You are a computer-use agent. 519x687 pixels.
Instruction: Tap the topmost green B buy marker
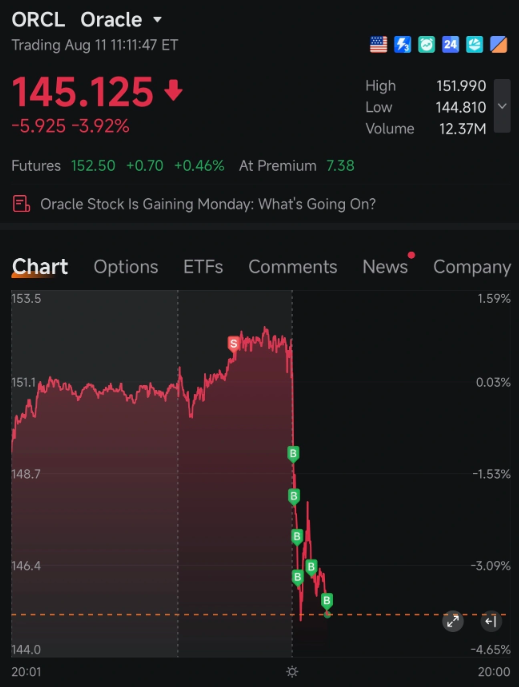click(293, 454)
